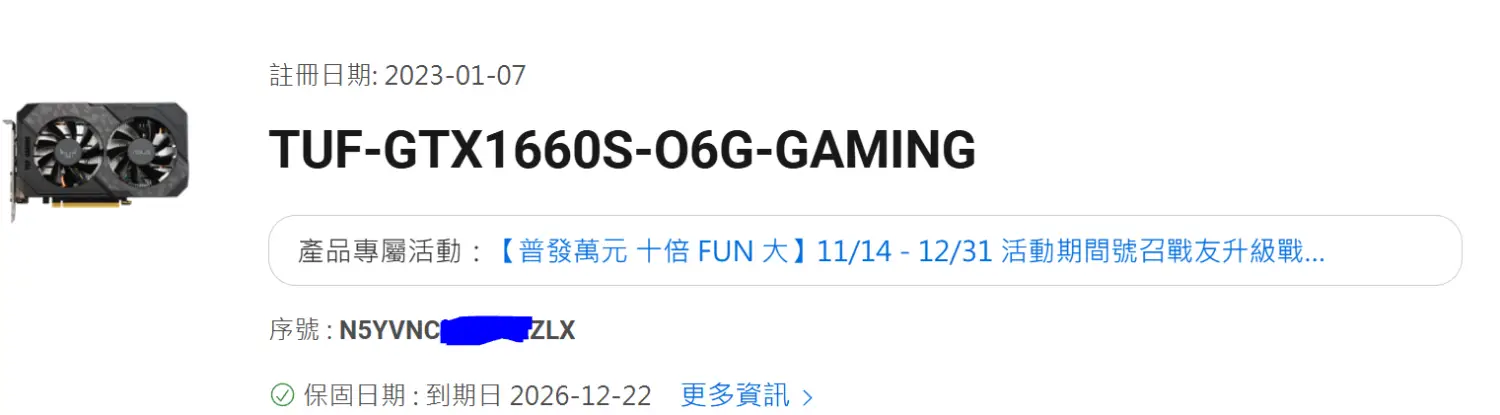The height and width of the screenshot is (415, 1500).
Task: Click the serial number ending ZLX
Action: (x=552, y=330)
